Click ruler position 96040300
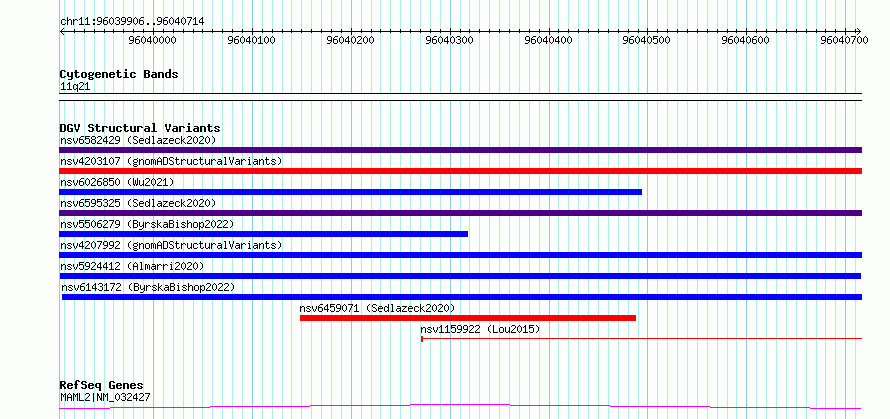890x419 pixels. click(450, 40)
